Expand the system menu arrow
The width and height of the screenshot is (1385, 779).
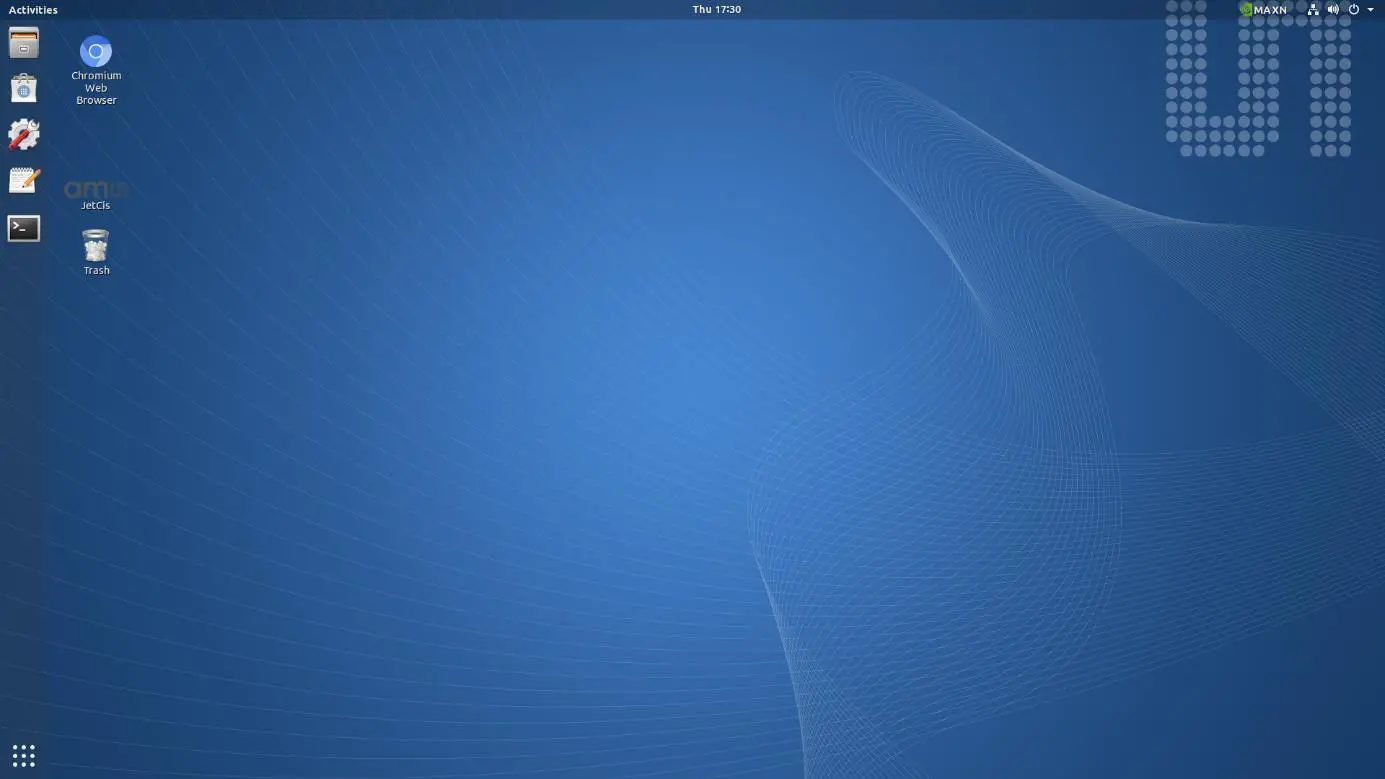click(1370, 9)
